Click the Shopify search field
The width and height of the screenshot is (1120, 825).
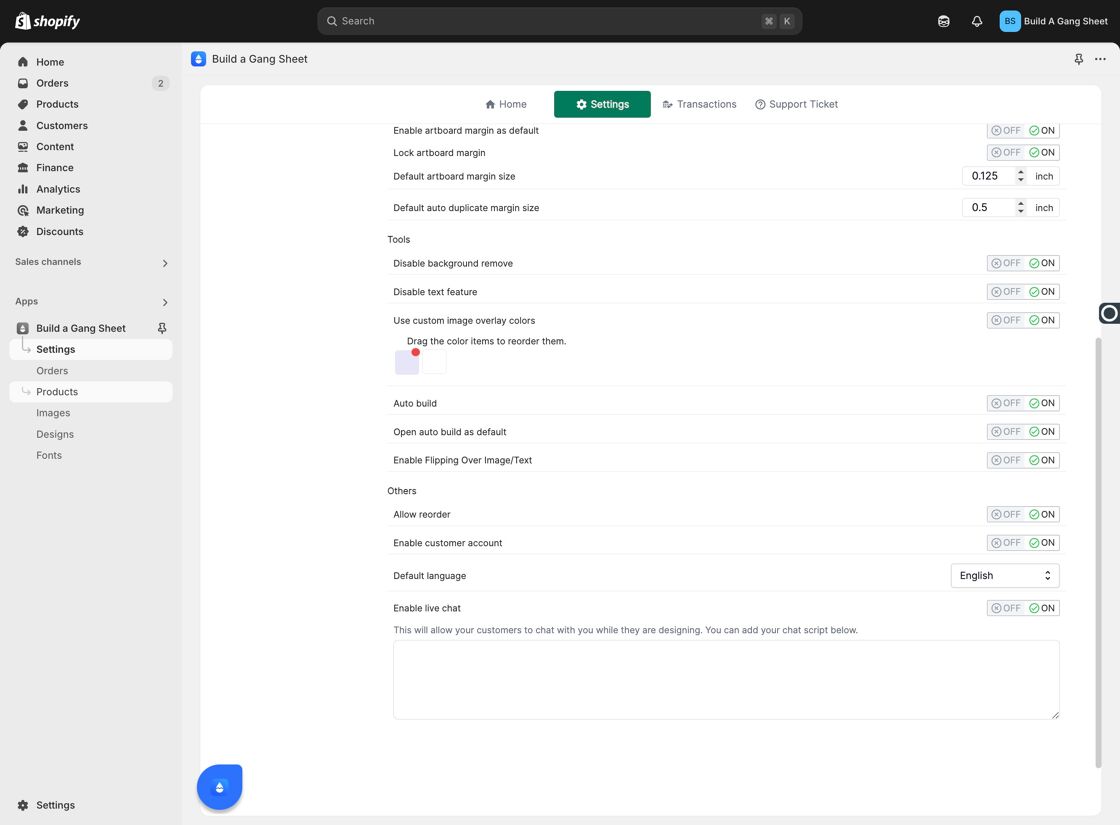[559, 21]
